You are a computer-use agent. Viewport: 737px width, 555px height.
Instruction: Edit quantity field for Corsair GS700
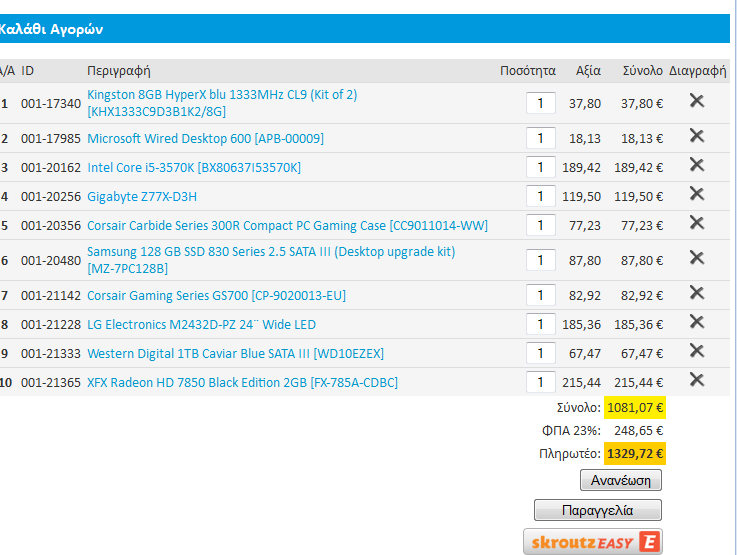pos(541,295)
